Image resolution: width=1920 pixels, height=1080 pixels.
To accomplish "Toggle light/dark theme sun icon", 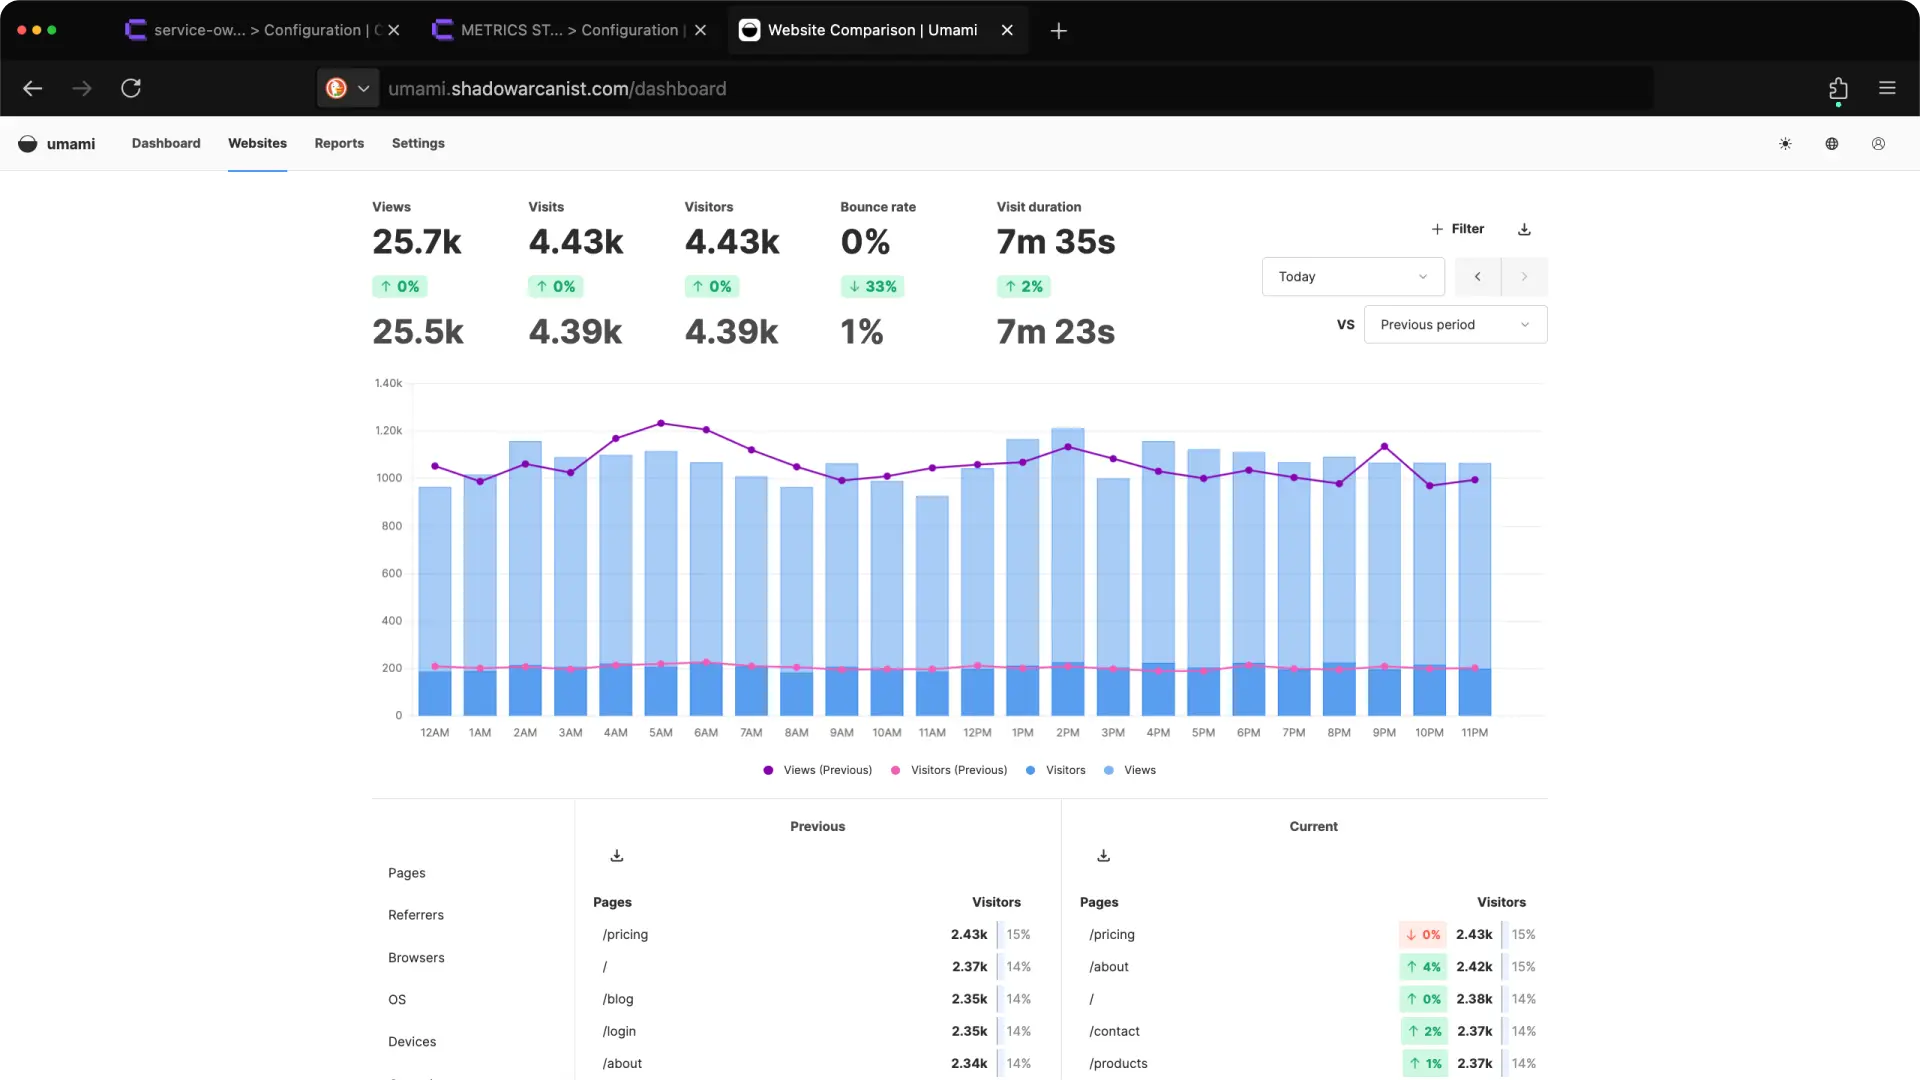I will pyautogui.click(x=1785, y=144).
